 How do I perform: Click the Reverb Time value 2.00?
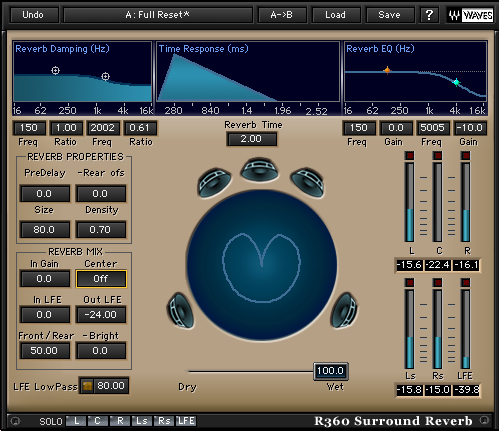(x=251, y=139)
